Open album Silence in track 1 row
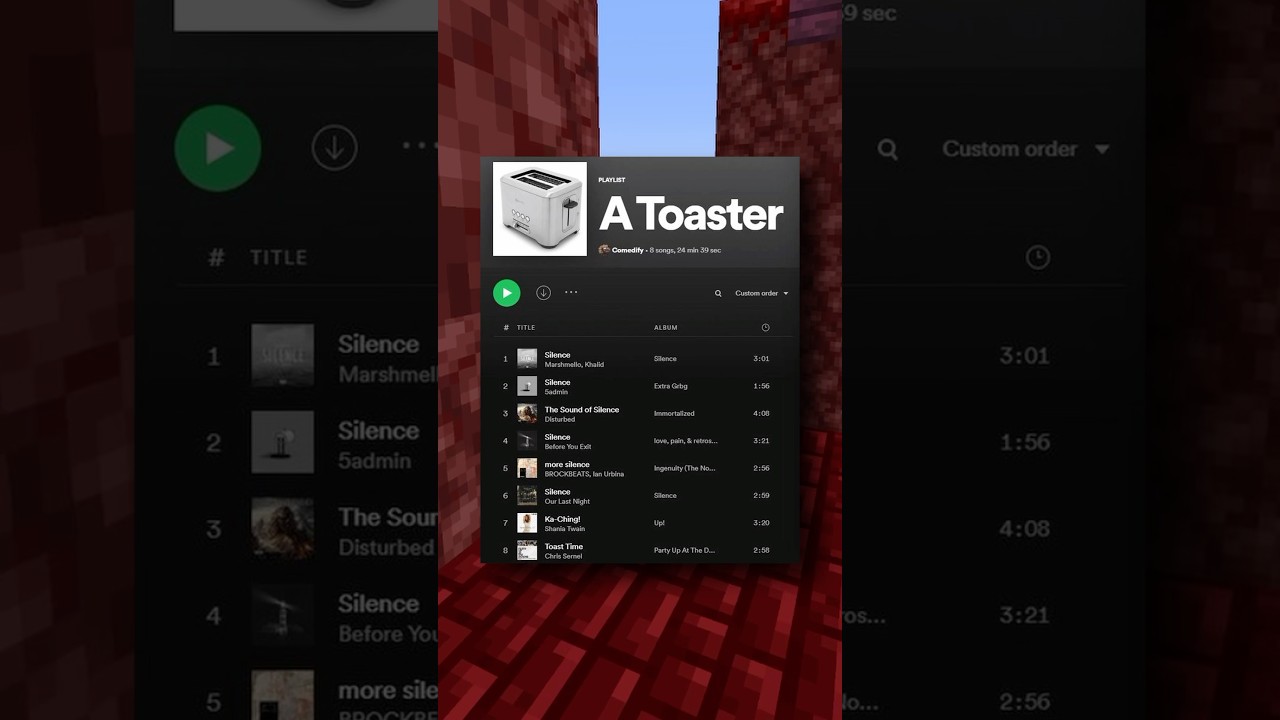The image size is (1280, 720). point(665,359)
